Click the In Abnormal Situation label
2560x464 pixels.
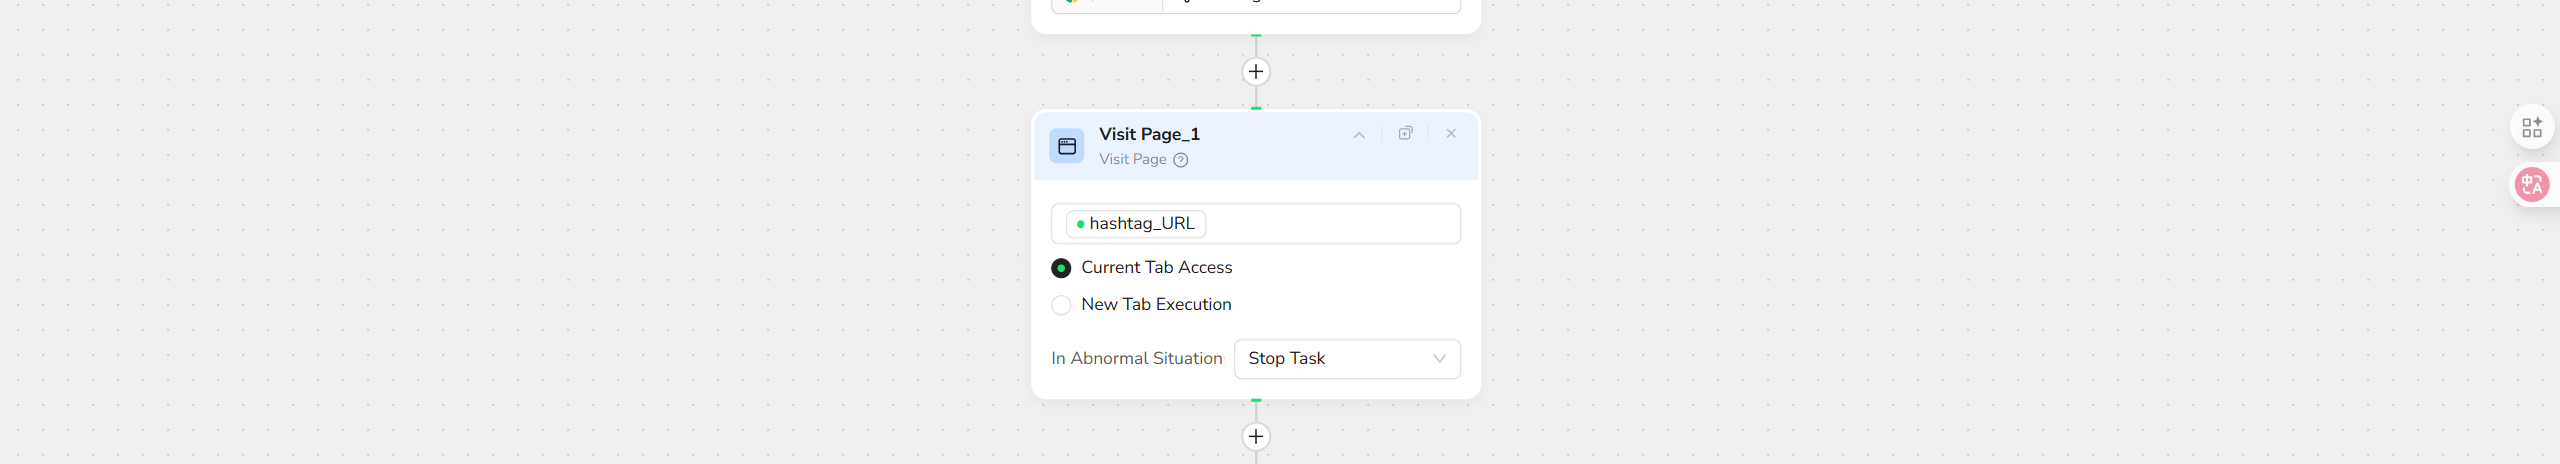click(x=1136, y=359)
